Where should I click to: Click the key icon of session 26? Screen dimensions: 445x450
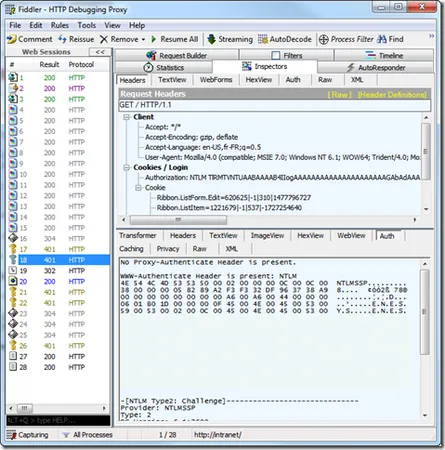point(13,345)
